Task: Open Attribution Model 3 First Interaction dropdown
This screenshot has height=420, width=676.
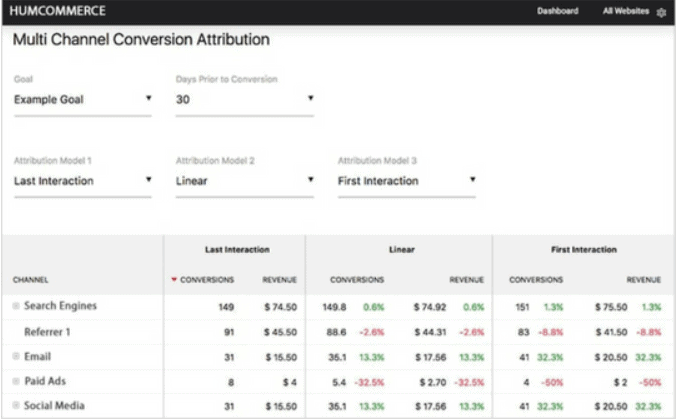Action: pyautogui.click(x=406, y=181)
